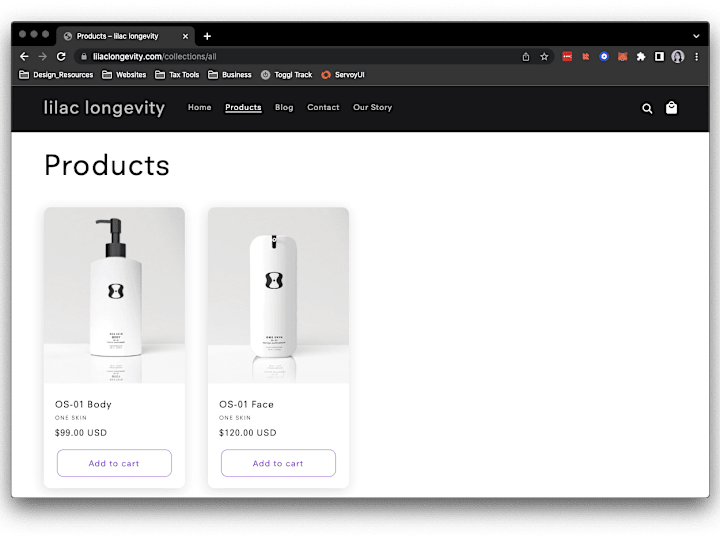Close the Products – lilac longevity tab
720x540 pixels.
coord(186,36)
